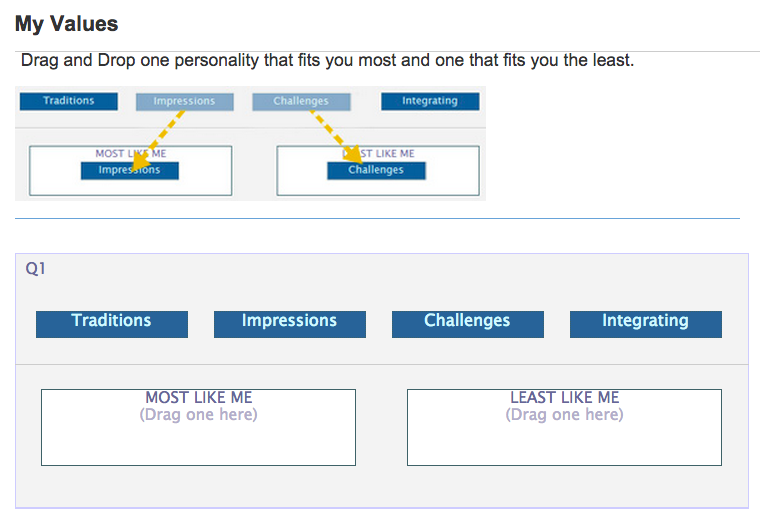Select the Impressions tile in Q1
Viewport: 760px width, 528px height.
tap(290, 323)
